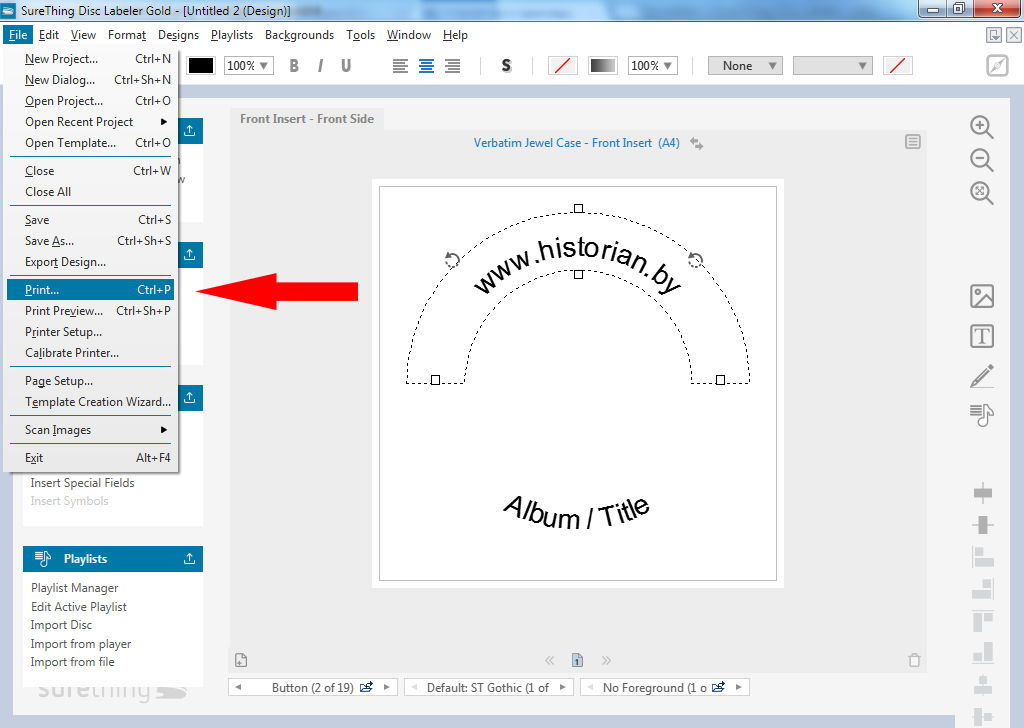Click the playlist music note icon
The height and width of the screenshot is (728, 1024).
(982, 414)
